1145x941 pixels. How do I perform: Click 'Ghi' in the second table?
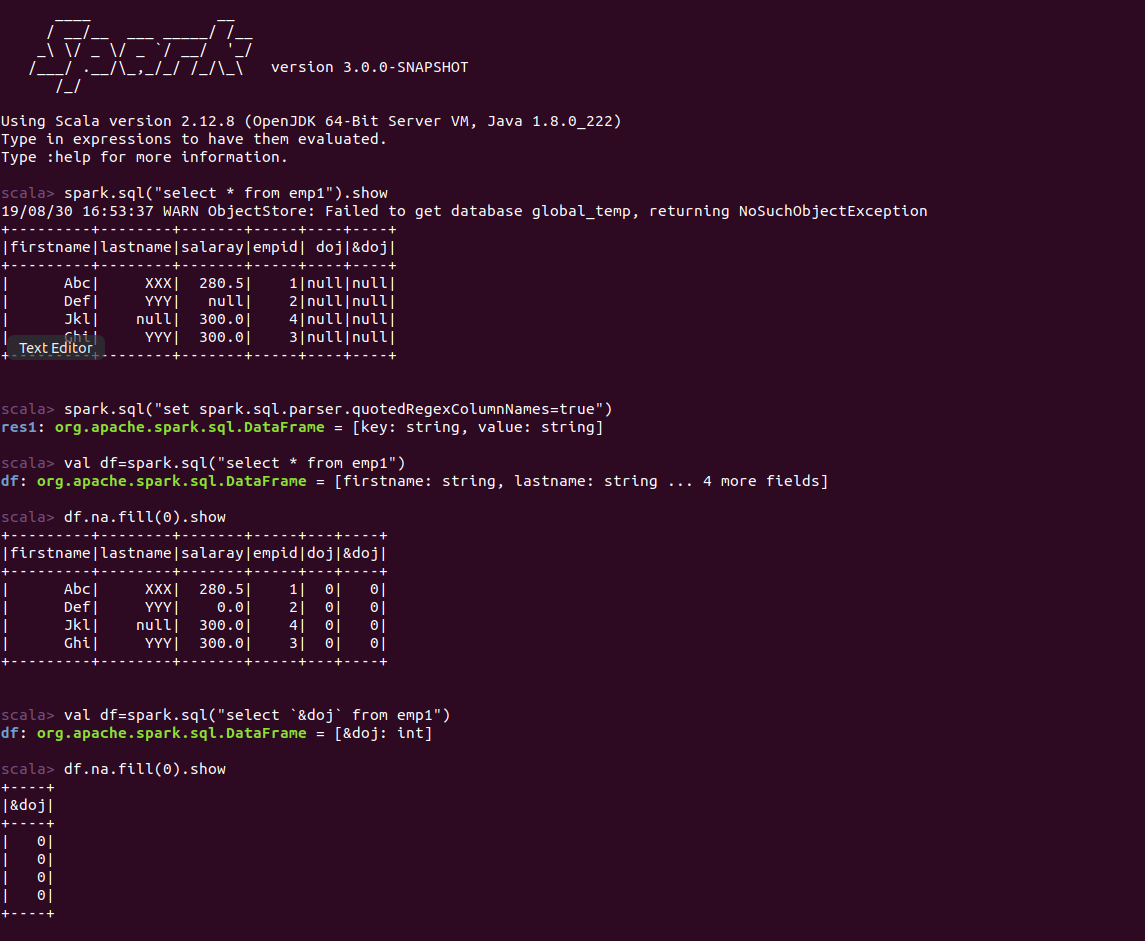click(77, 643)
